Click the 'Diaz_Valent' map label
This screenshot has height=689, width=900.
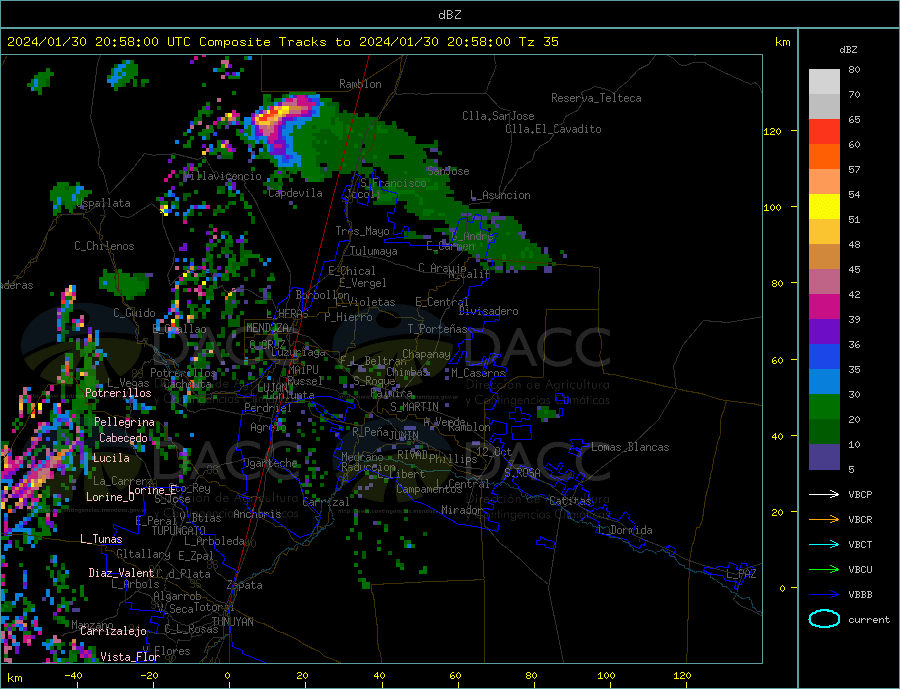coord(121,573)
